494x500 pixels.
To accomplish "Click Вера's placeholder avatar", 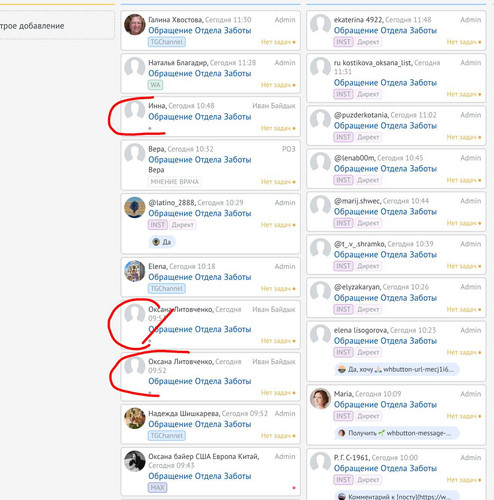I will [135, 154].
